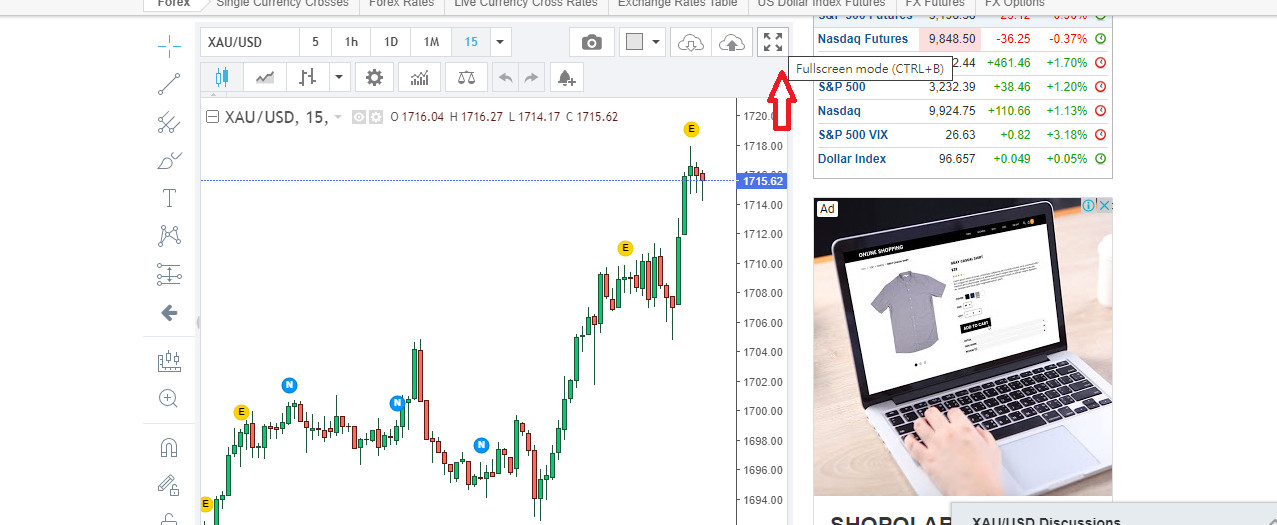Redo the chart action
The image size is (1277, 525).
coord(532,77)
